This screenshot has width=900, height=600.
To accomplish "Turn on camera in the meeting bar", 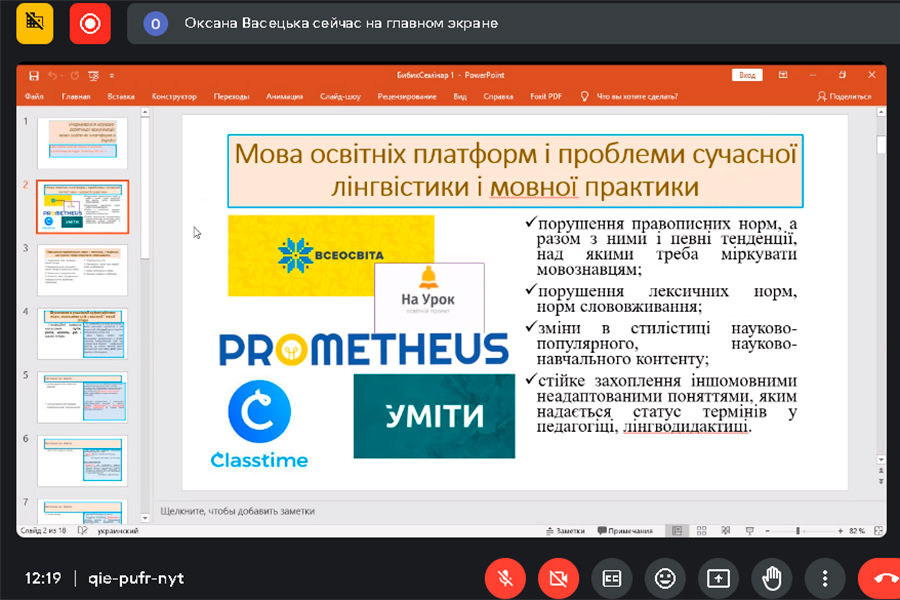I will tap(558, 578).
